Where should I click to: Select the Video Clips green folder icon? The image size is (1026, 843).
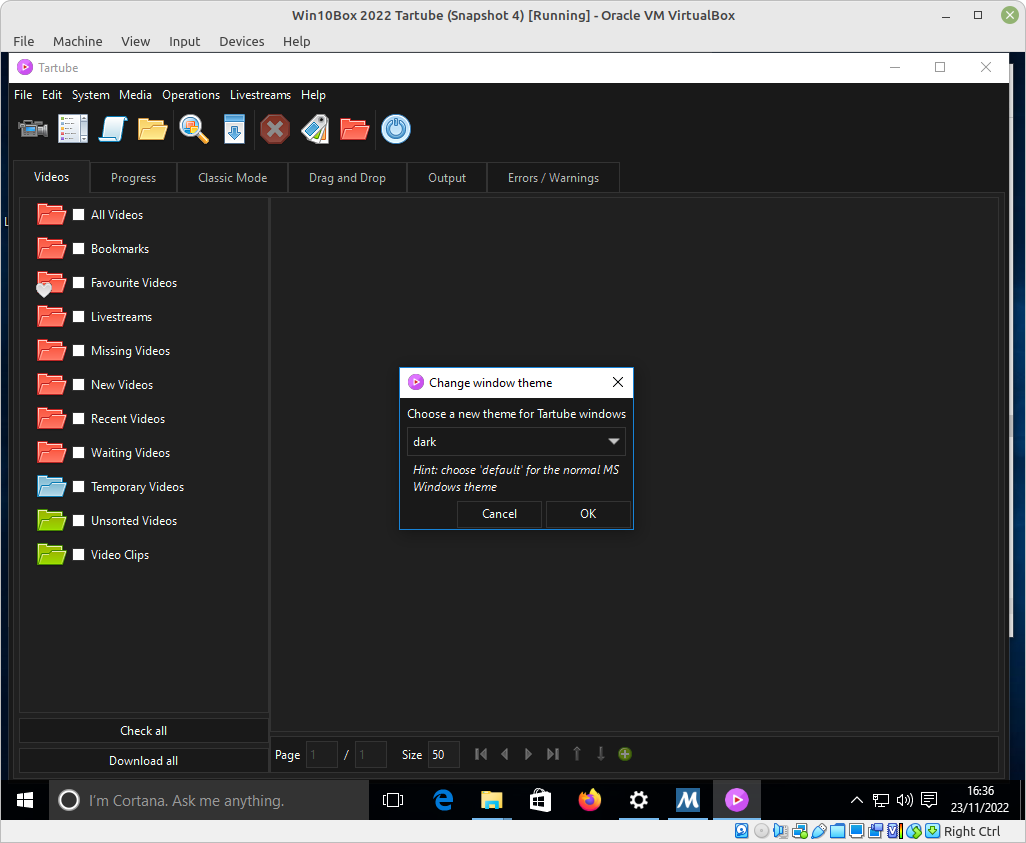pos(52,555)
